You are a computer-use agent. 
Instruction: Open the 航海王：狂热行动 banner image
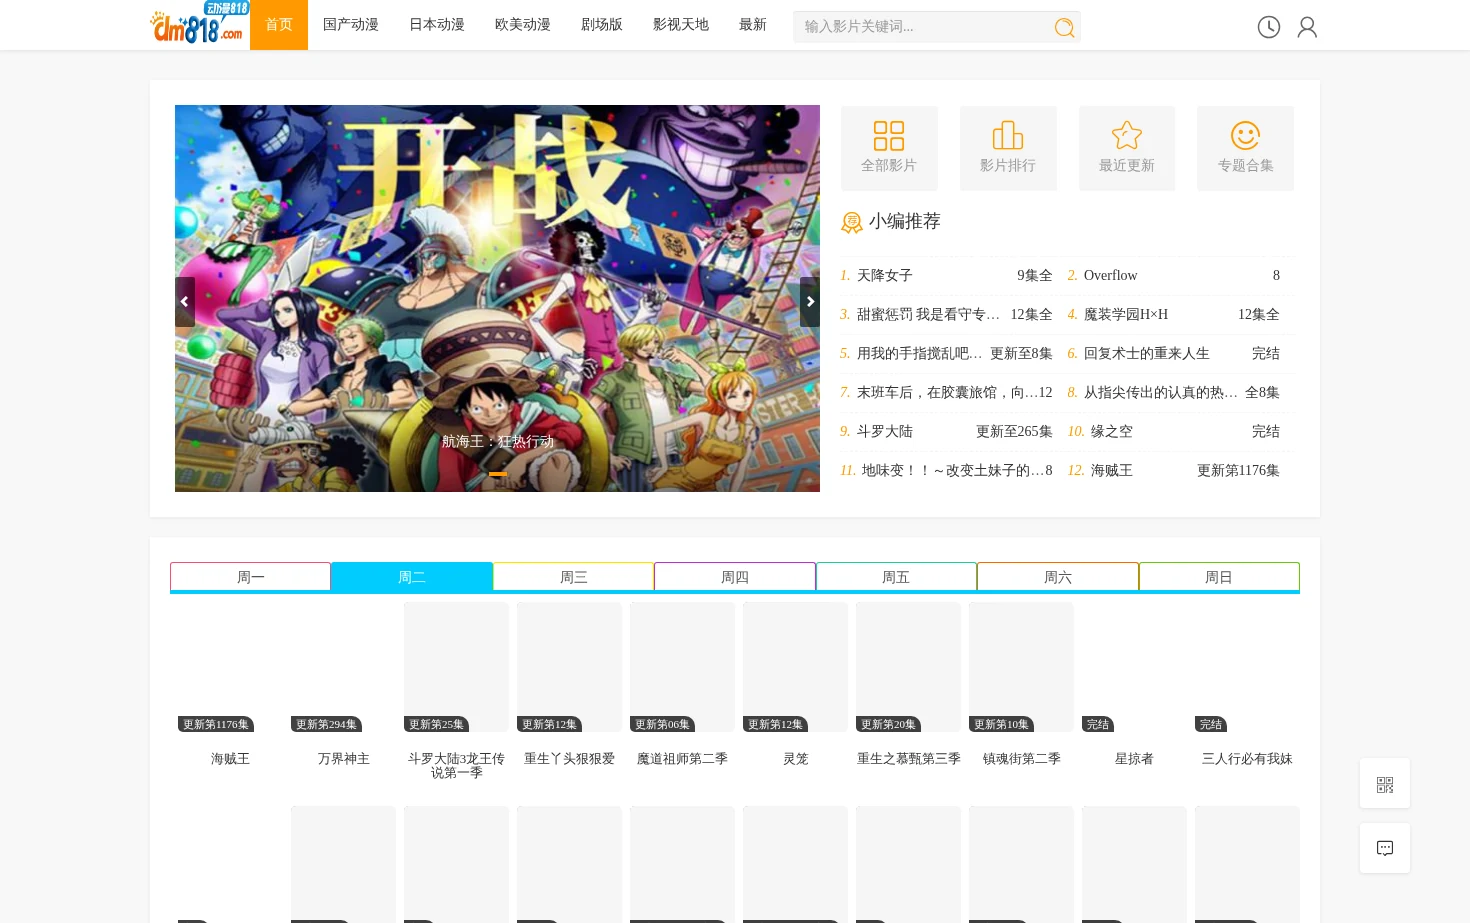(x=497, y=298)
